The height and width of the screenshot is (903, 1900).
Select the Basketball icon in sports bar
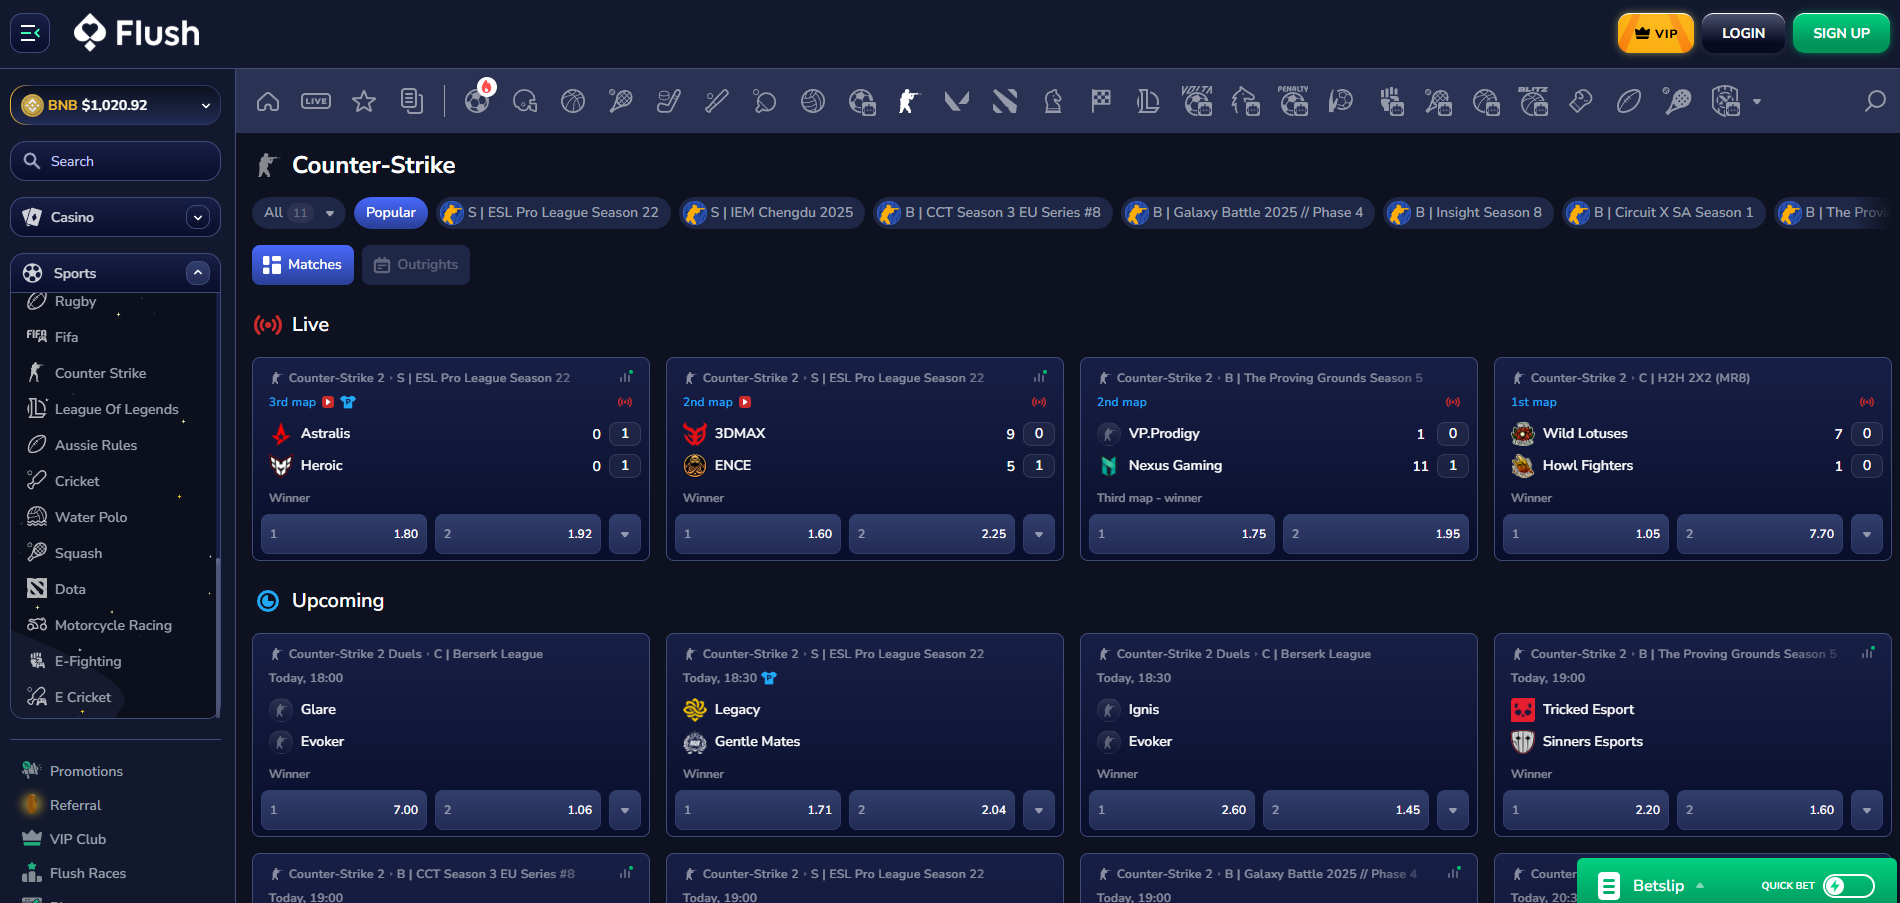pos(573,101)
